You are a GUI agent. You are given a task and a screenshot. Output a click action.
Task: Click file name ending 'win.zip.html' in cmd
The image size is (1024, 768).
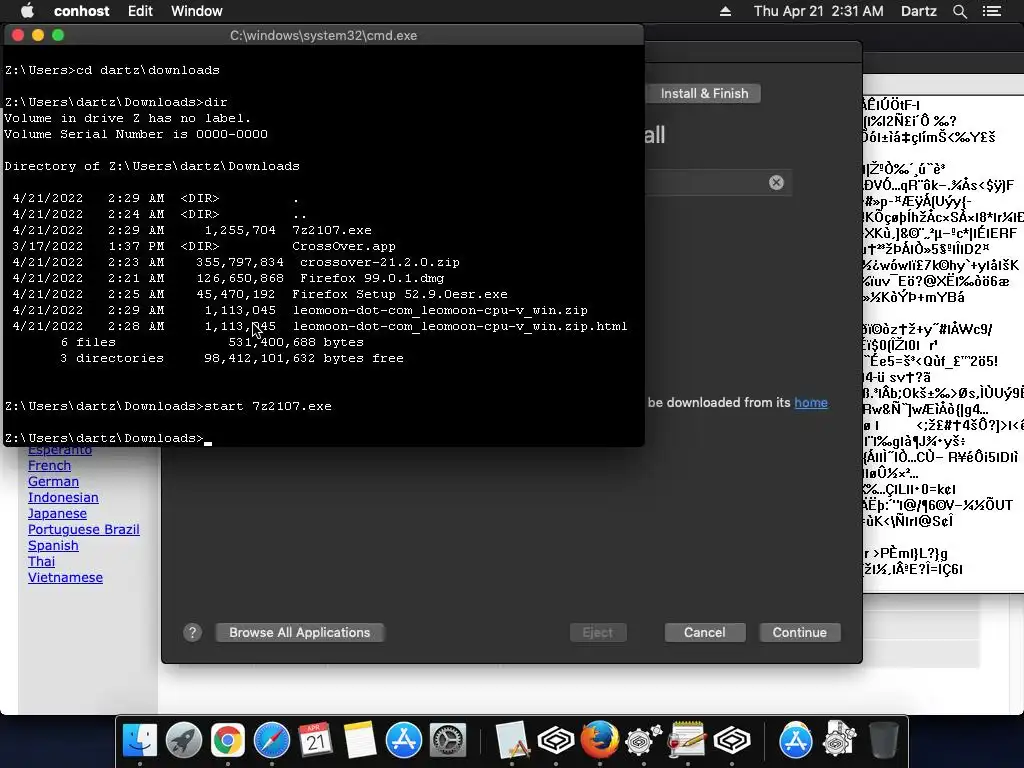(x=460, y=326)
